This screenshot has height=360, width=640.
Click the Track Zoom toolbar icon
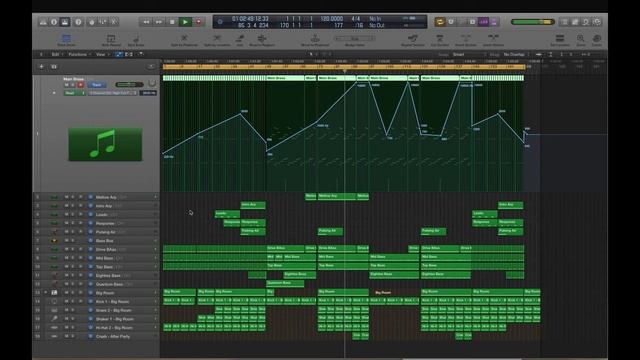tap(66, 40)
